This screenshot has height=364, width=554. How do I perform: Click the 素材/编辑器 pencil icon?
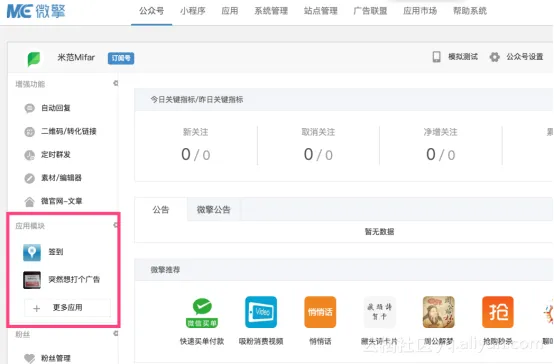(29, 178)
